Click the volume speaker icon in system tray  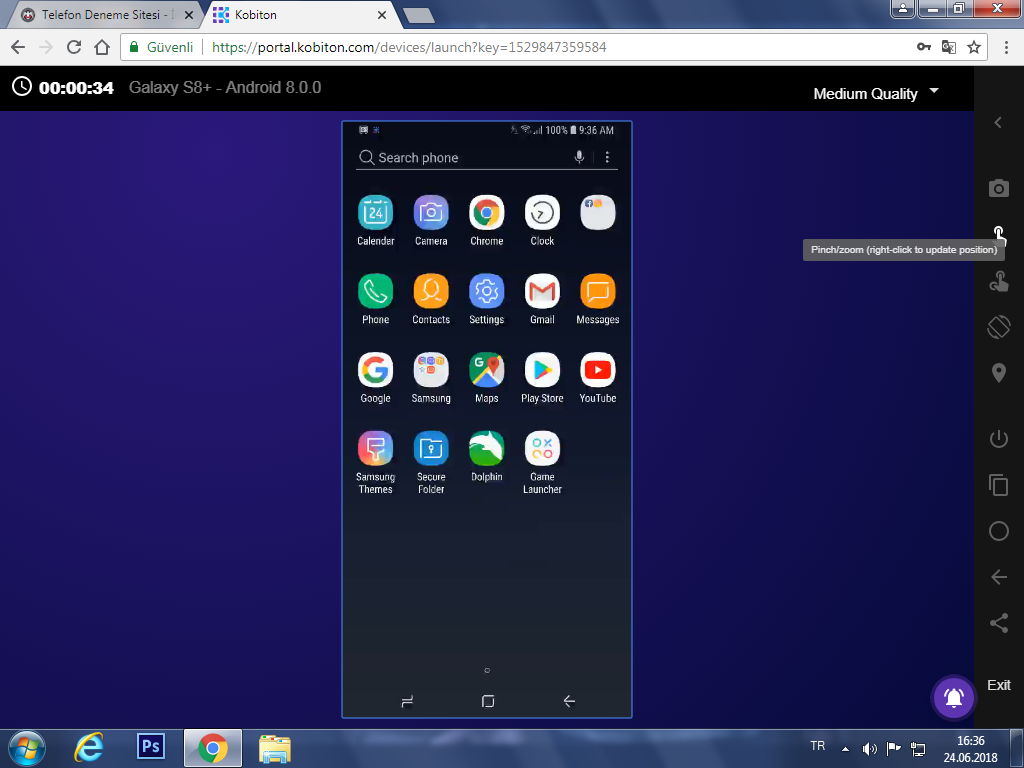[x=869, y=749]
